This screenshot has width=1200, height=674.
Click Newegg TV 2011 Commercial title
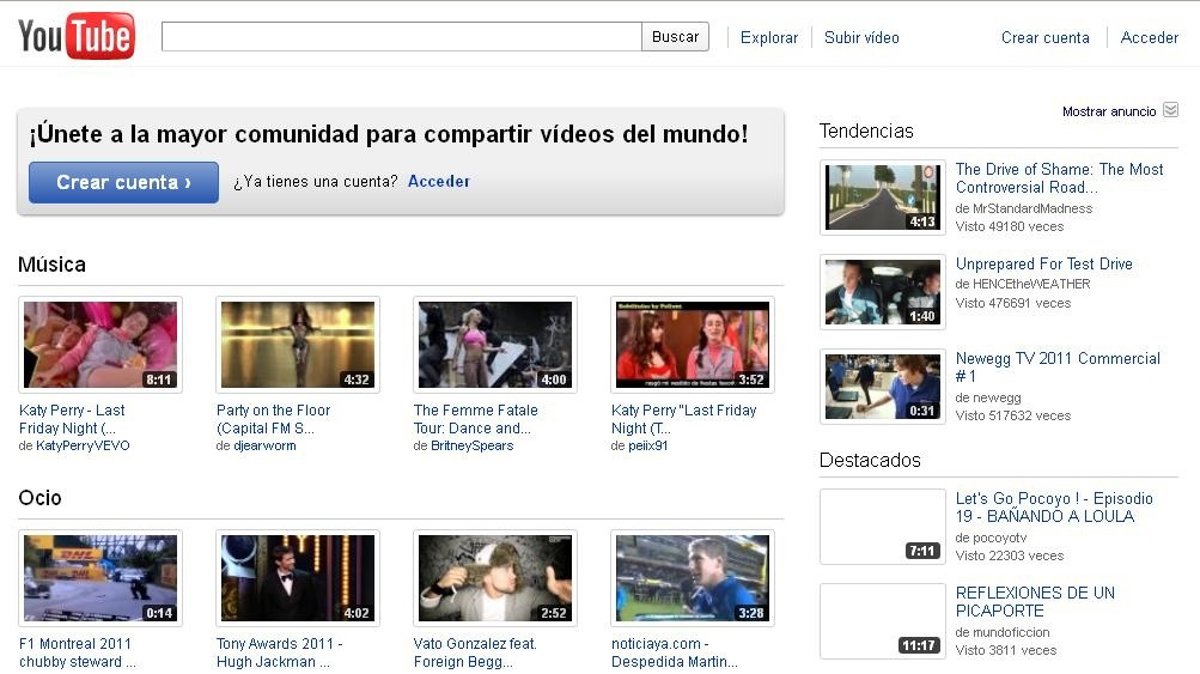[1057, 367]
